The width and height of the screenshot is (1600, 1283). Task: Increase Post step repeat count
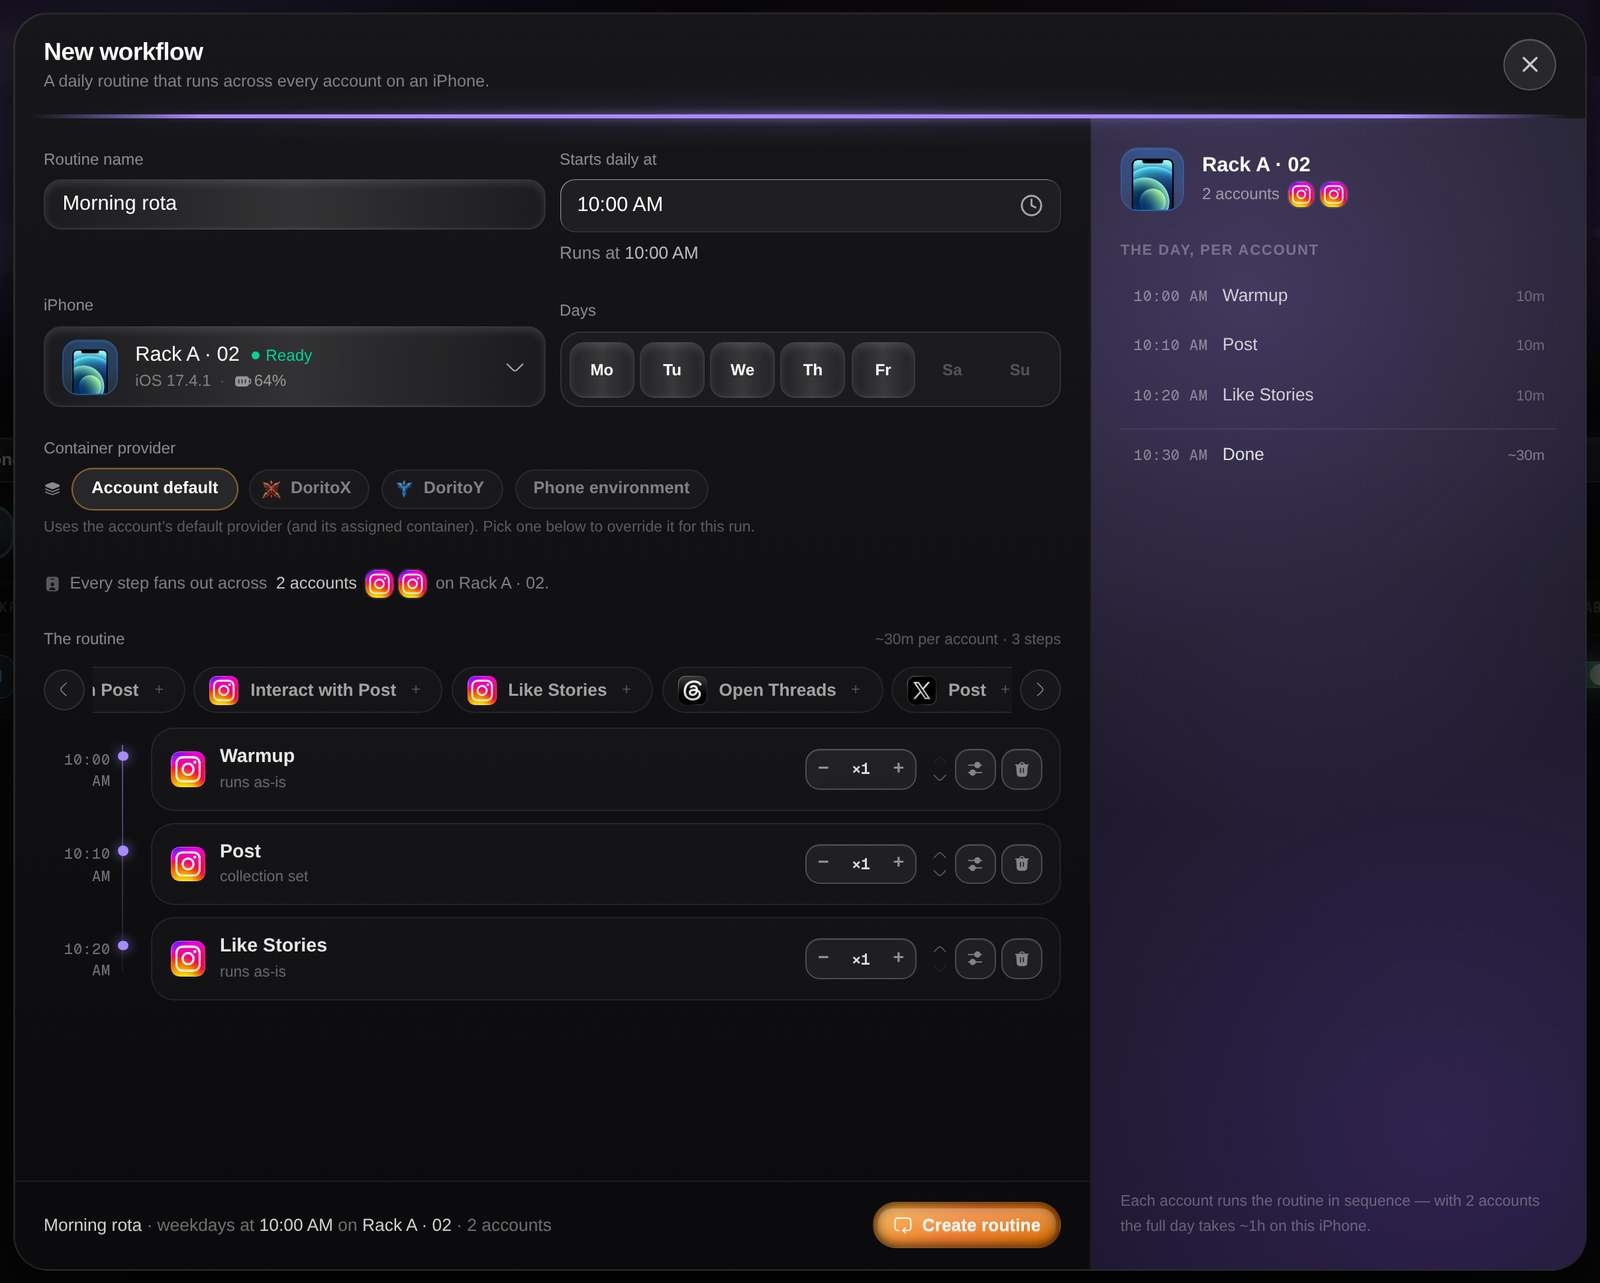[x=898, y=863]
